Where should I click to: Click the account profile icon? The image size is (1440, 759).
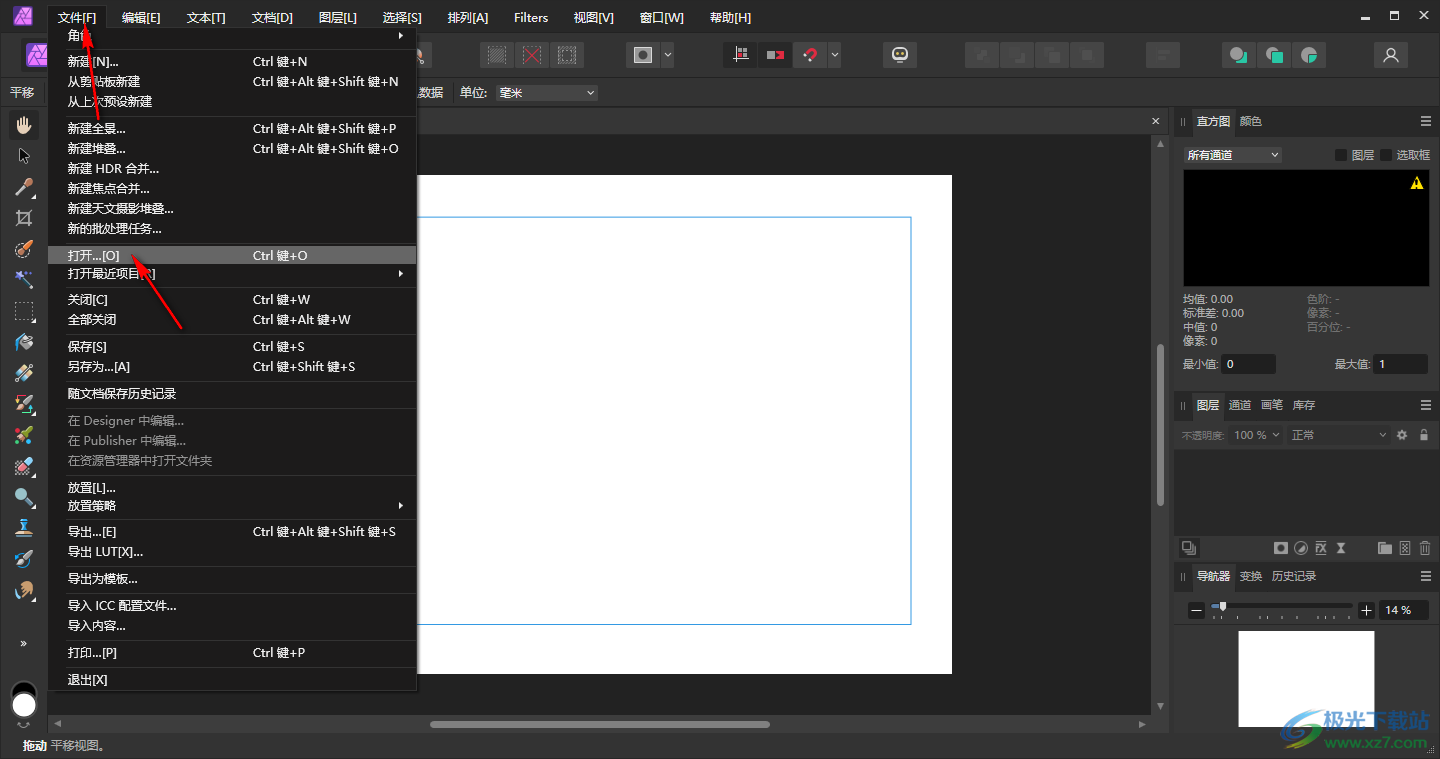[1390, 55]
